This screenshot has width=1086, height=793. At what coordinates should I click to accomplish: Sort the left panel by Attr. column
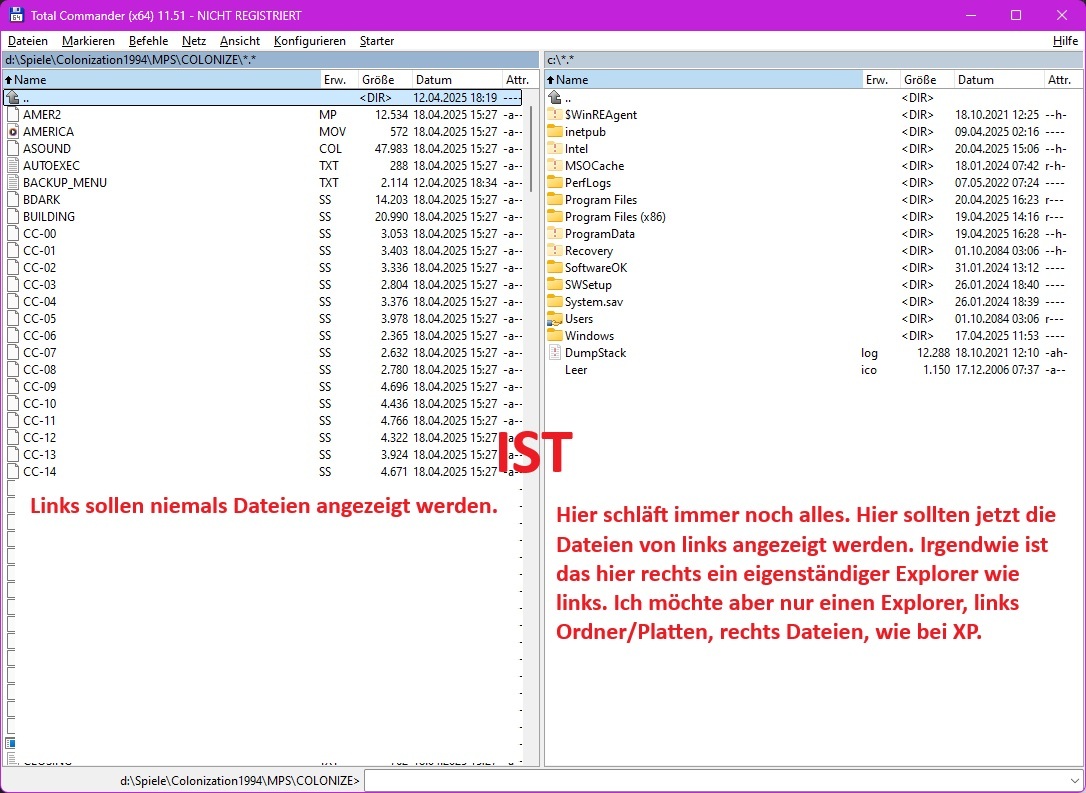pos(521,80)
